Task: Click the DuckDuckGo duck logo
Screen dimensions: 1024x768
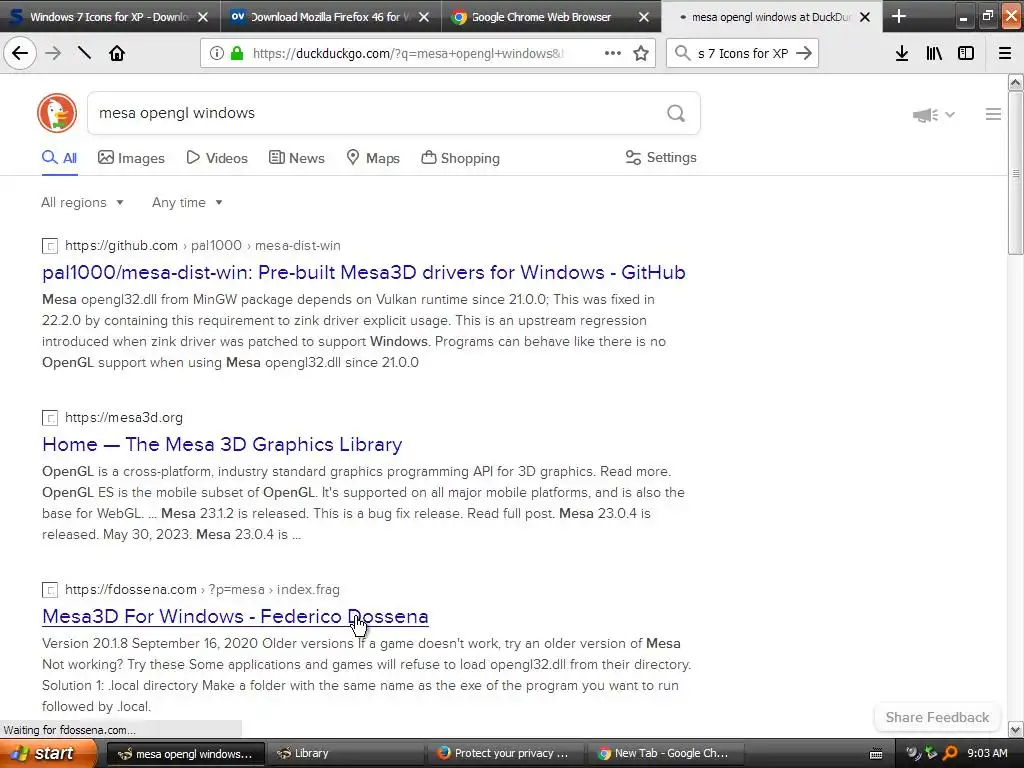Action: coord(57,113)
